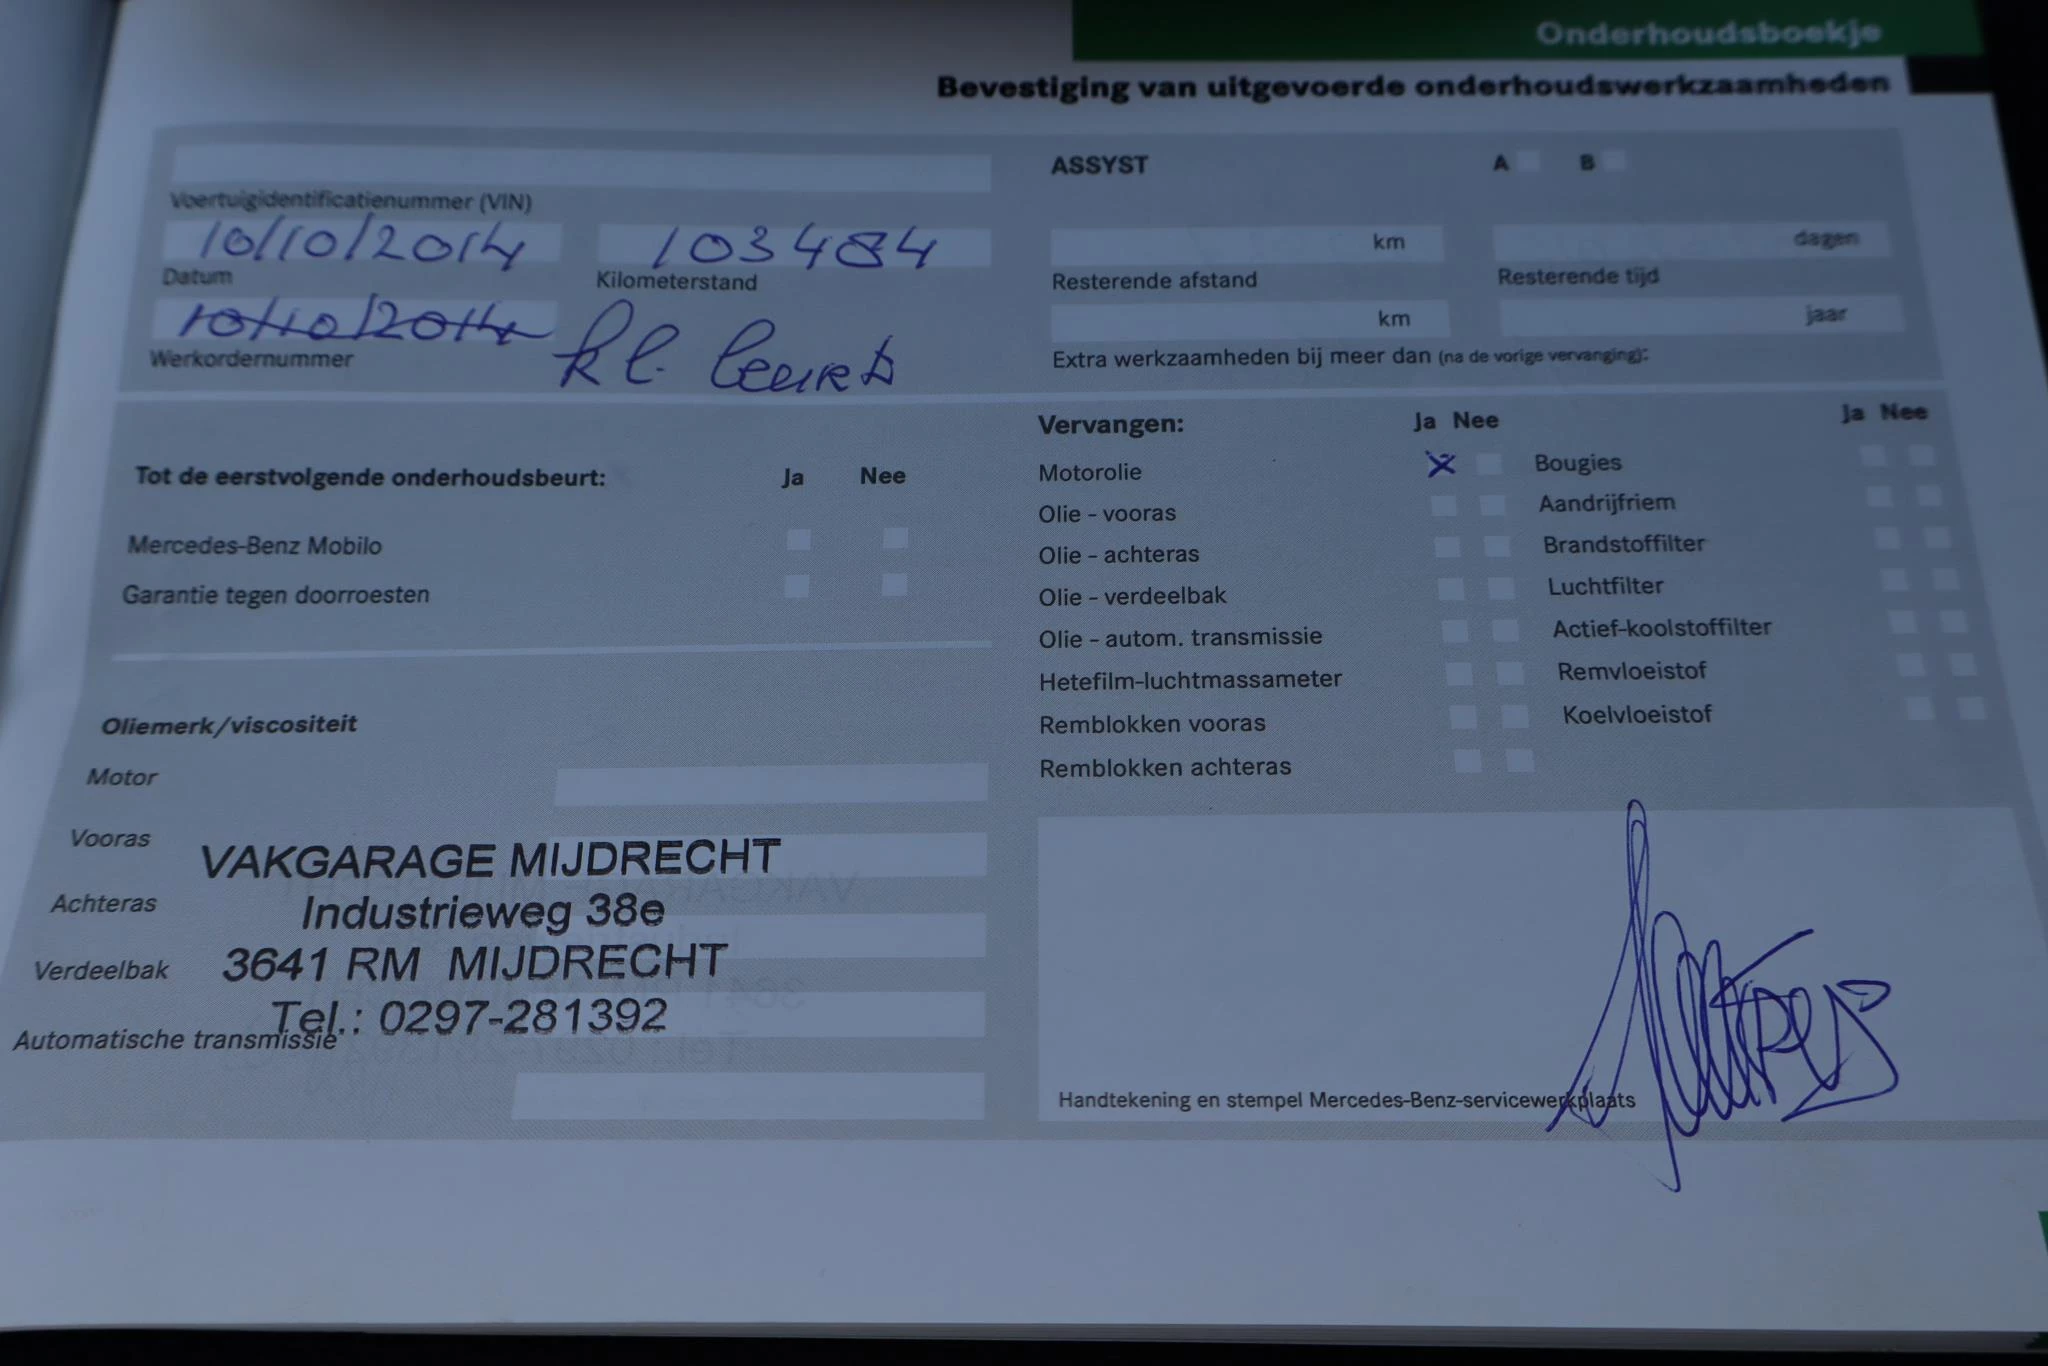Tick the Motorolie Ja checkbox
This screenshot has height=1366, width=2048.
(x=1442, y=463)
